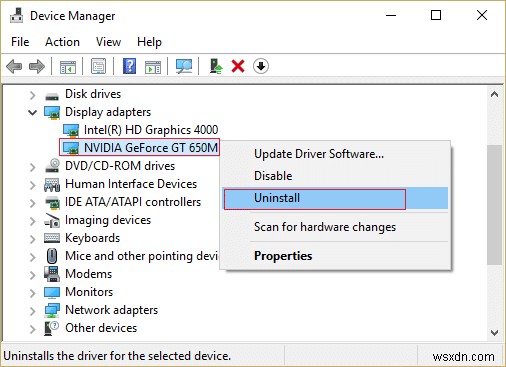Open the View menu
506x367 pixels.
coord(108,42)
